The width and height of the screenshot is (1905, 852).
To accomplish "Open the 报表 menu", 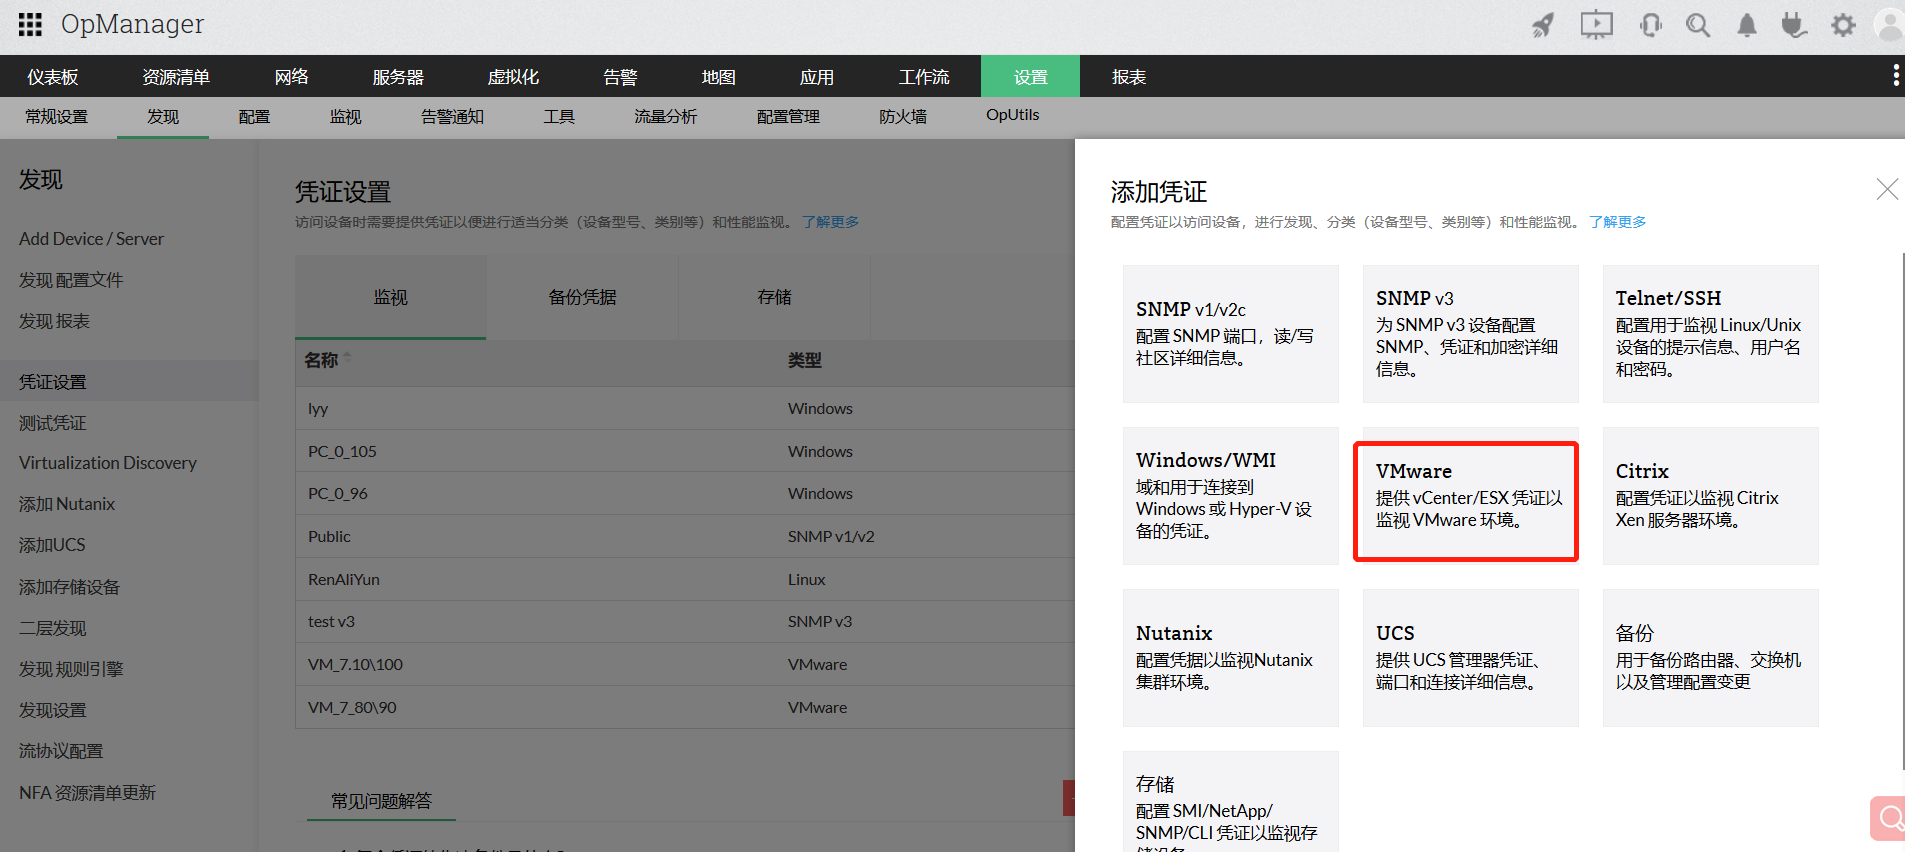I will [1129, 77].
